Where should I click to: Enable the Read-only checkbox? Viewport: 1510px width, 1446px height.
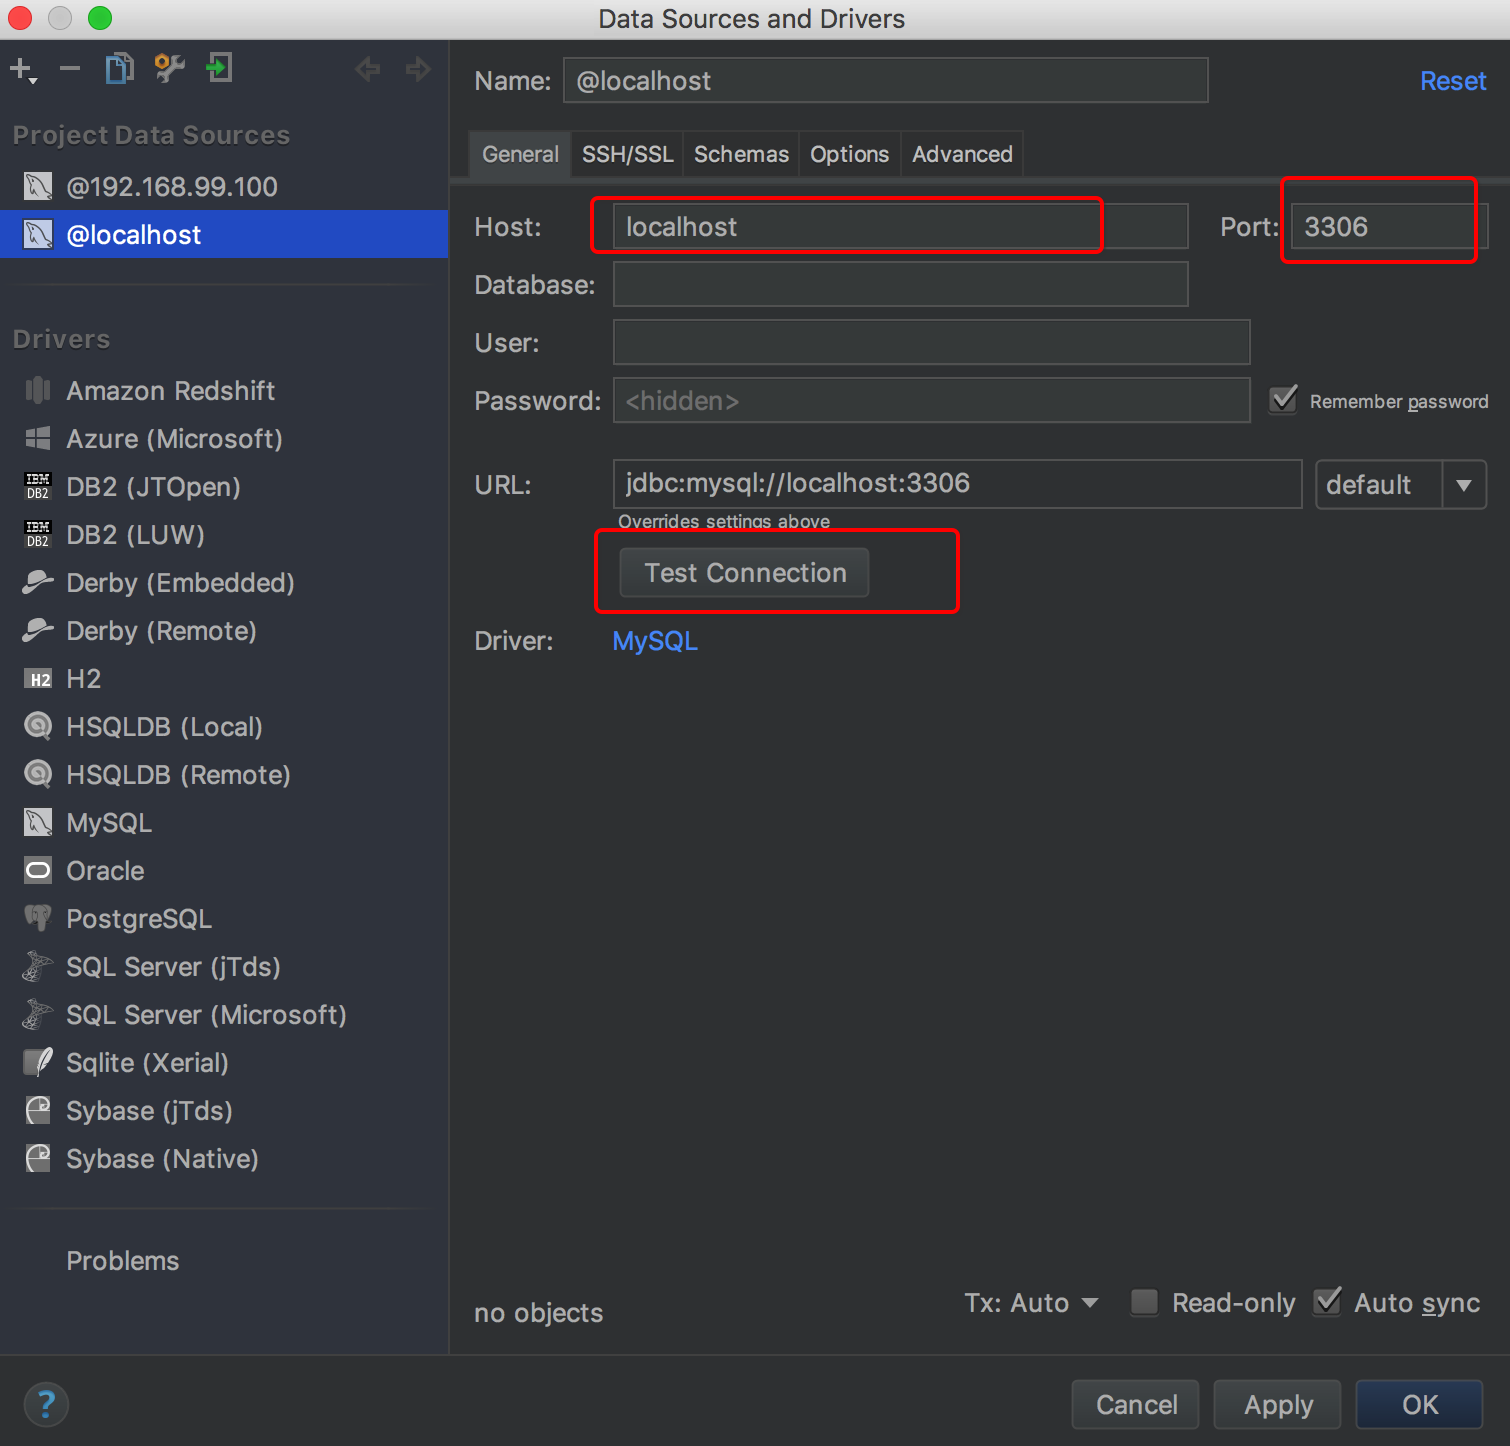coord(1144,1302)
